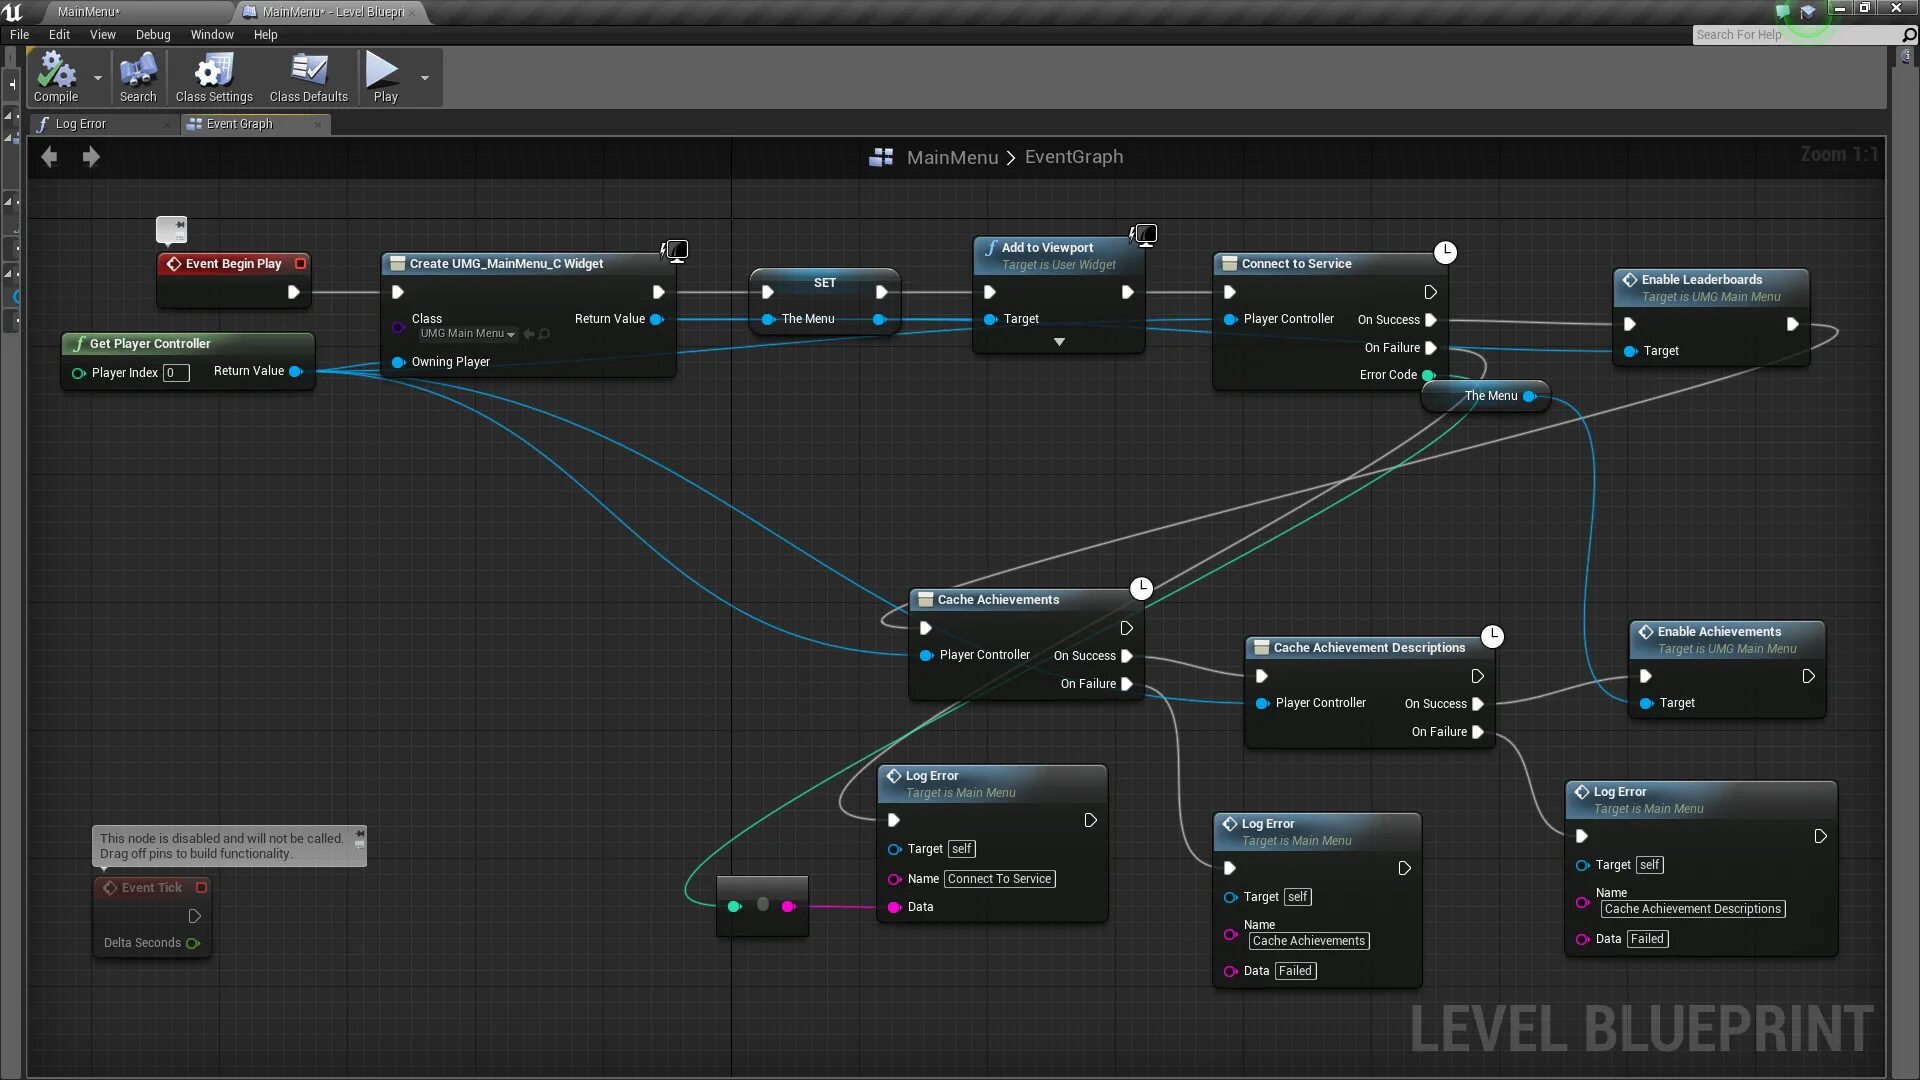Click the use selected class arrow icon
Image resolution: width=1920 pixels, height=1080 pixels.
[x=529, y=334]
